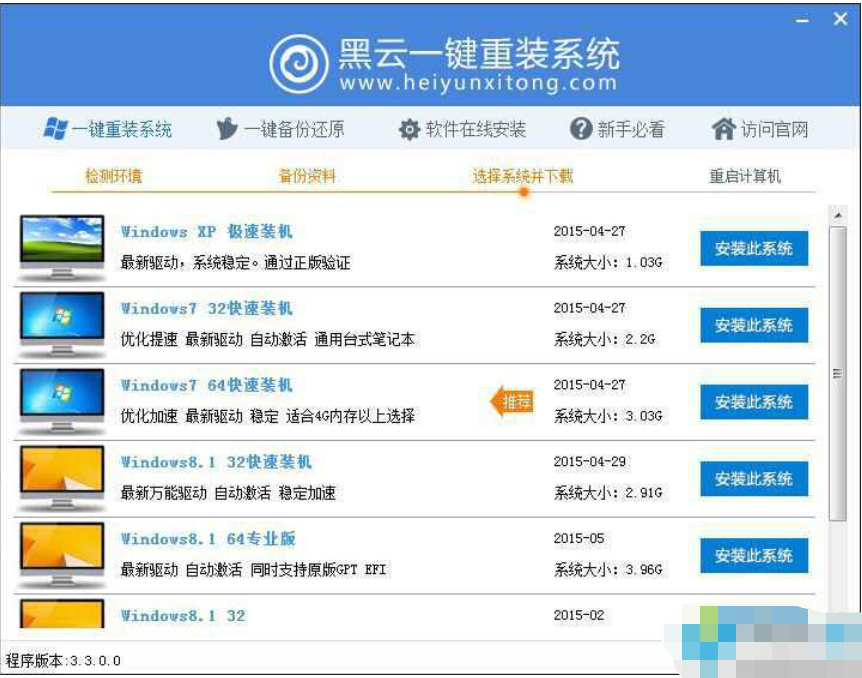Click the orange 推荐 badge

click(512, 401)
